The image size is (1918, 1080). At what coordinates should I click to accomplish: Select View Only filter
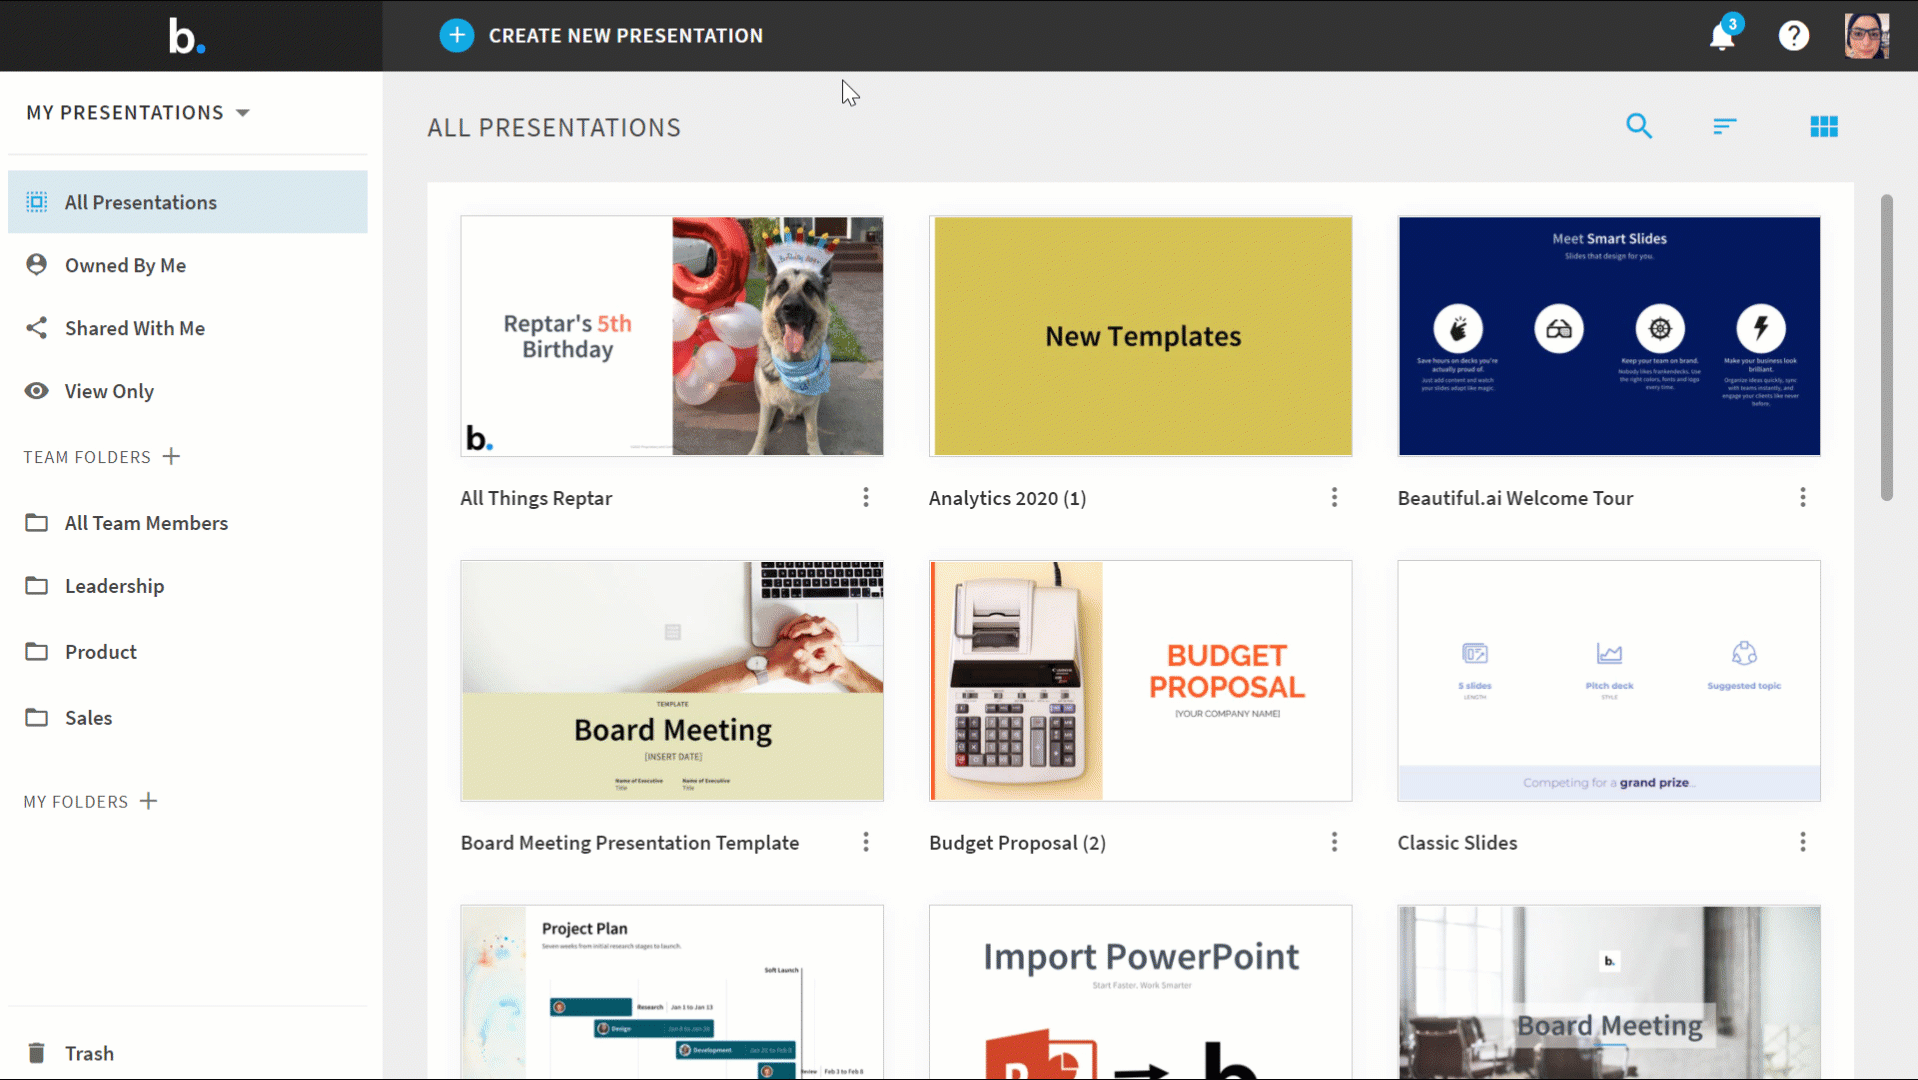click(188, 391)
